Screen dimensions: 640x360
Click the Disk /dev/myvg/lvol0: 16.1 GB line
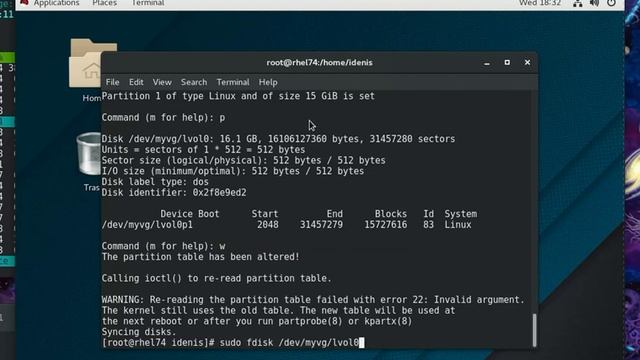pos(278,139)
